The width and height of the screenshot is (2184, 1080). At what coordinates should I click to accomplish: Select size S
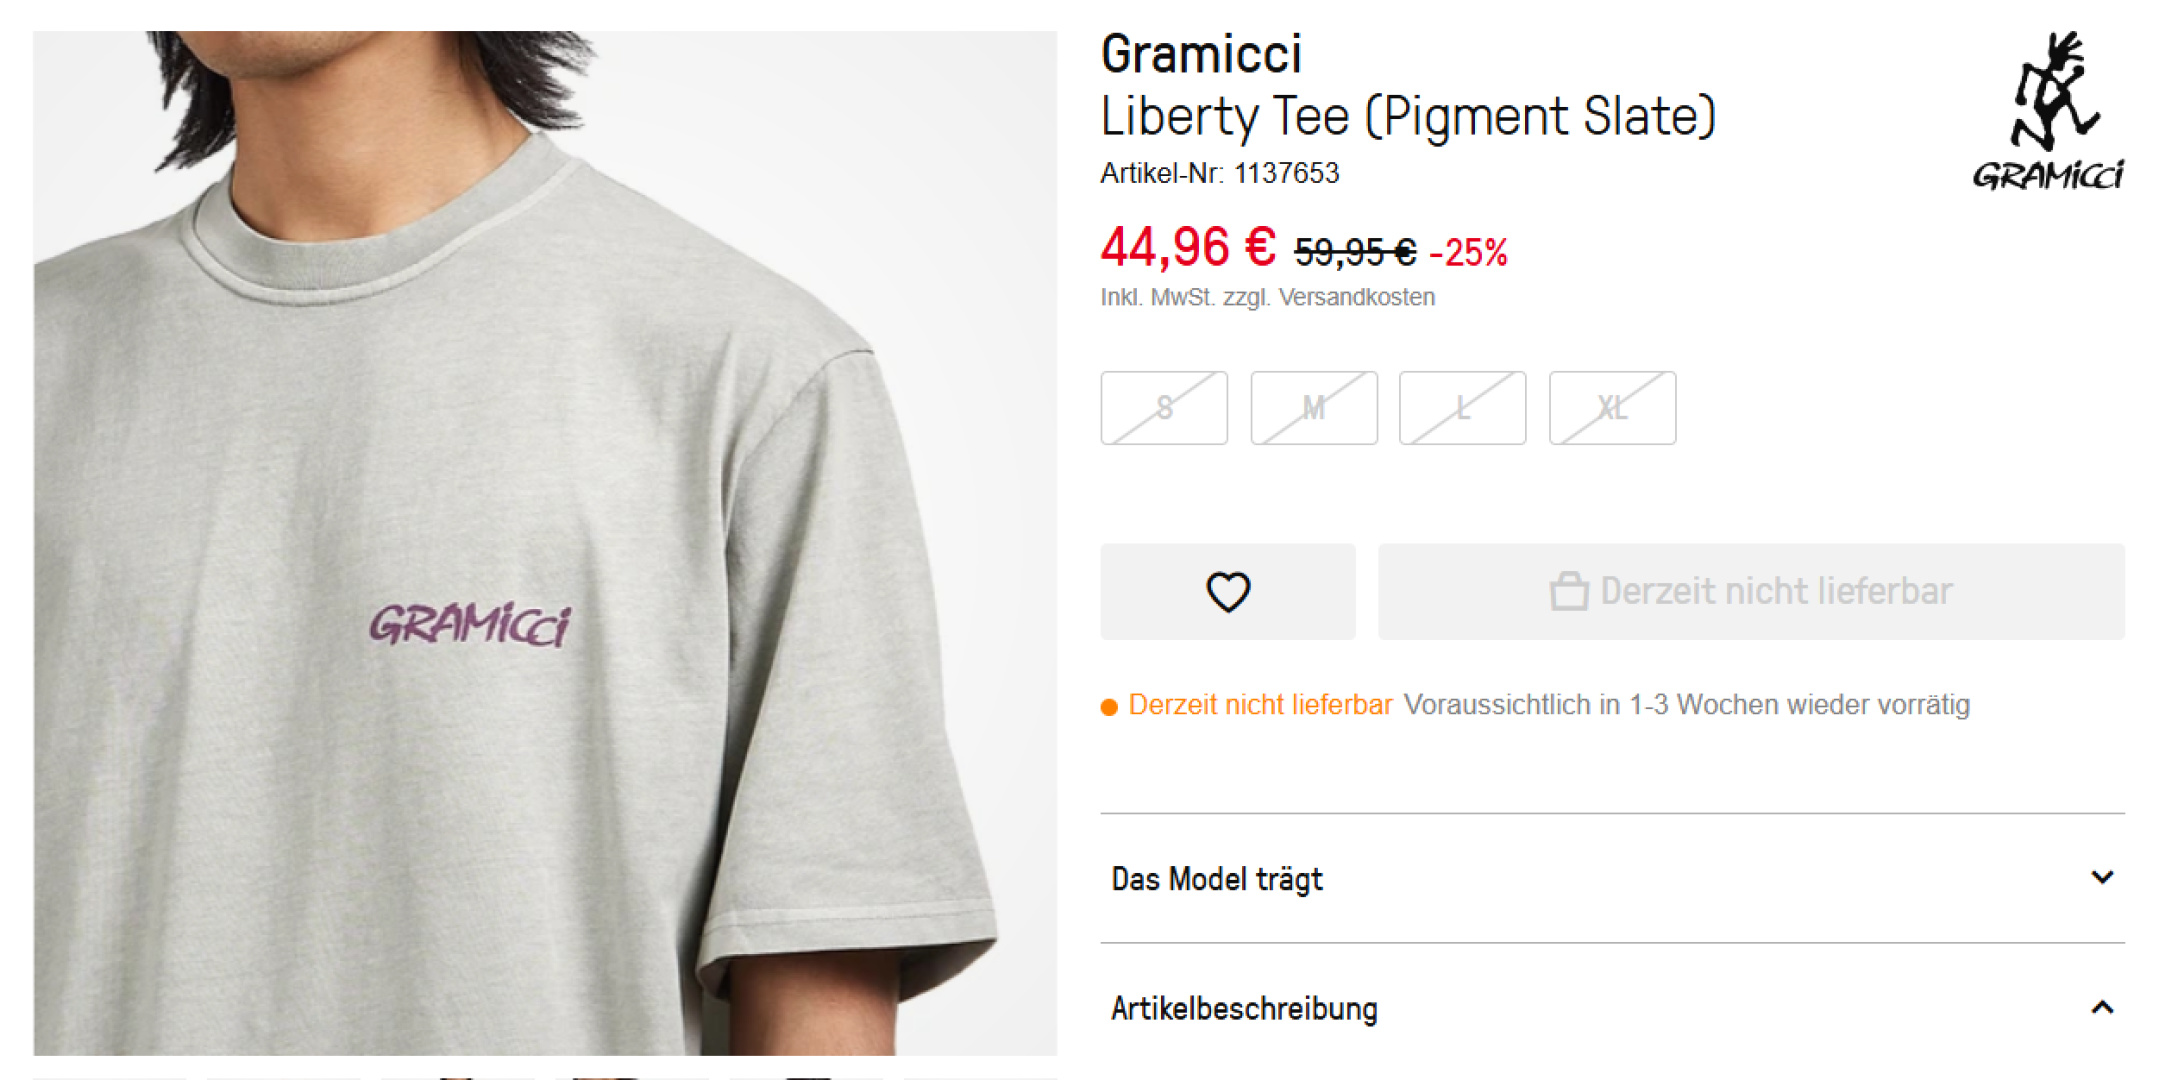tap(1164, 408)
